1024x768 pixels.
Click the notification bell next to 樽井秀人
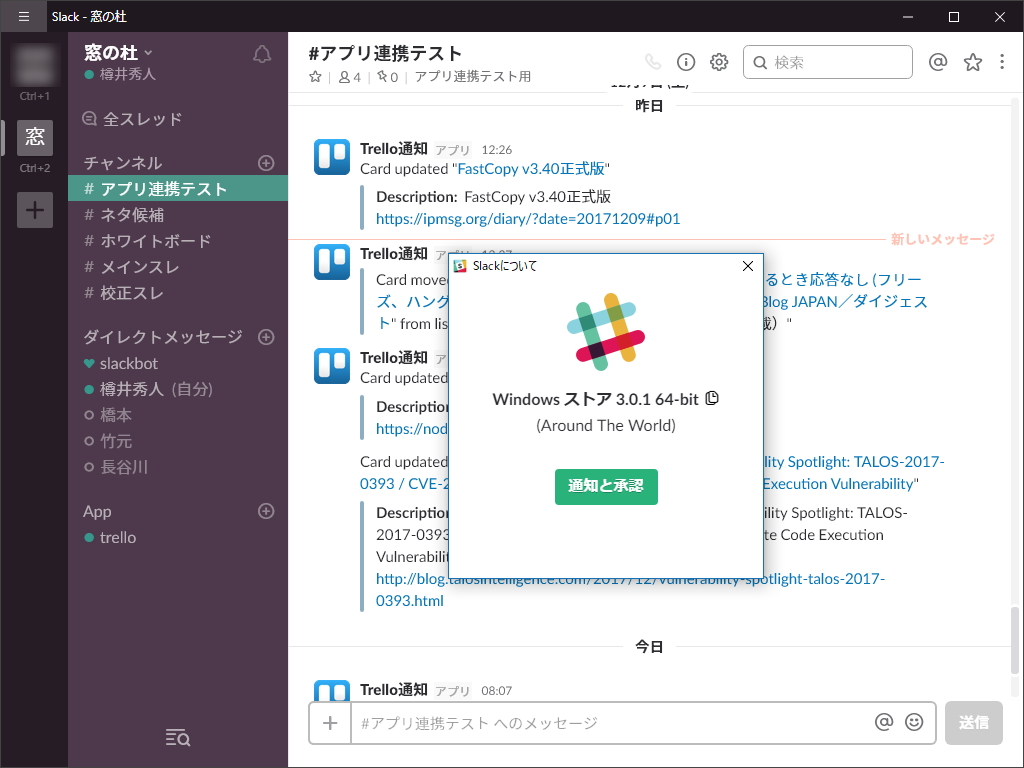coord(261,56)
